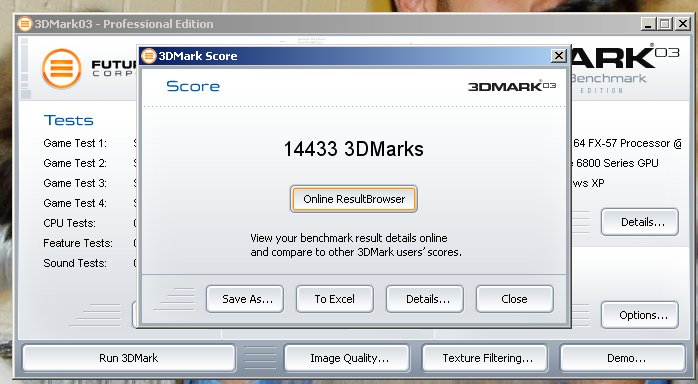Open Details… in the Score dialog
The width and height of the screenshot is (698, 384).
click(x=425, y=299)
